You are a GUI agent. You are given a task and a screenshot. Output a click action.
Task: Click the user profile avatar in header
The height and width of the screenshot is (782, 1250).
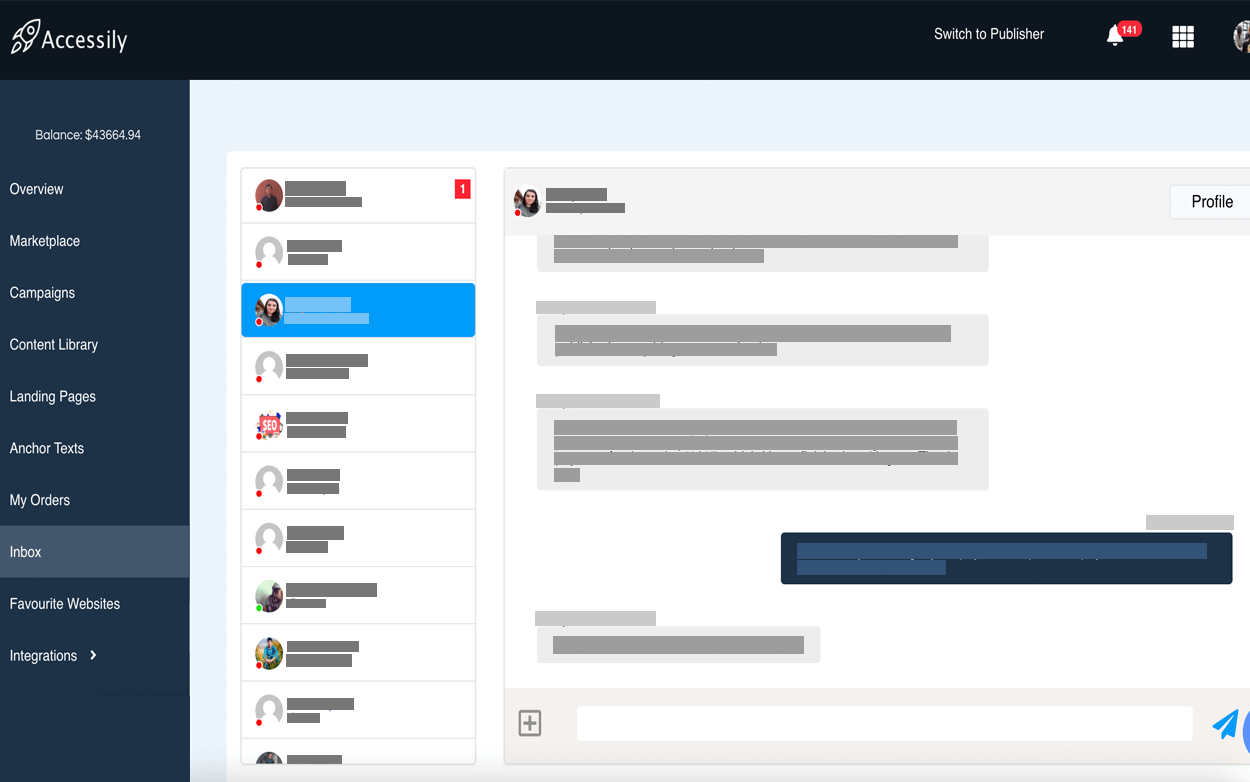1242,37
